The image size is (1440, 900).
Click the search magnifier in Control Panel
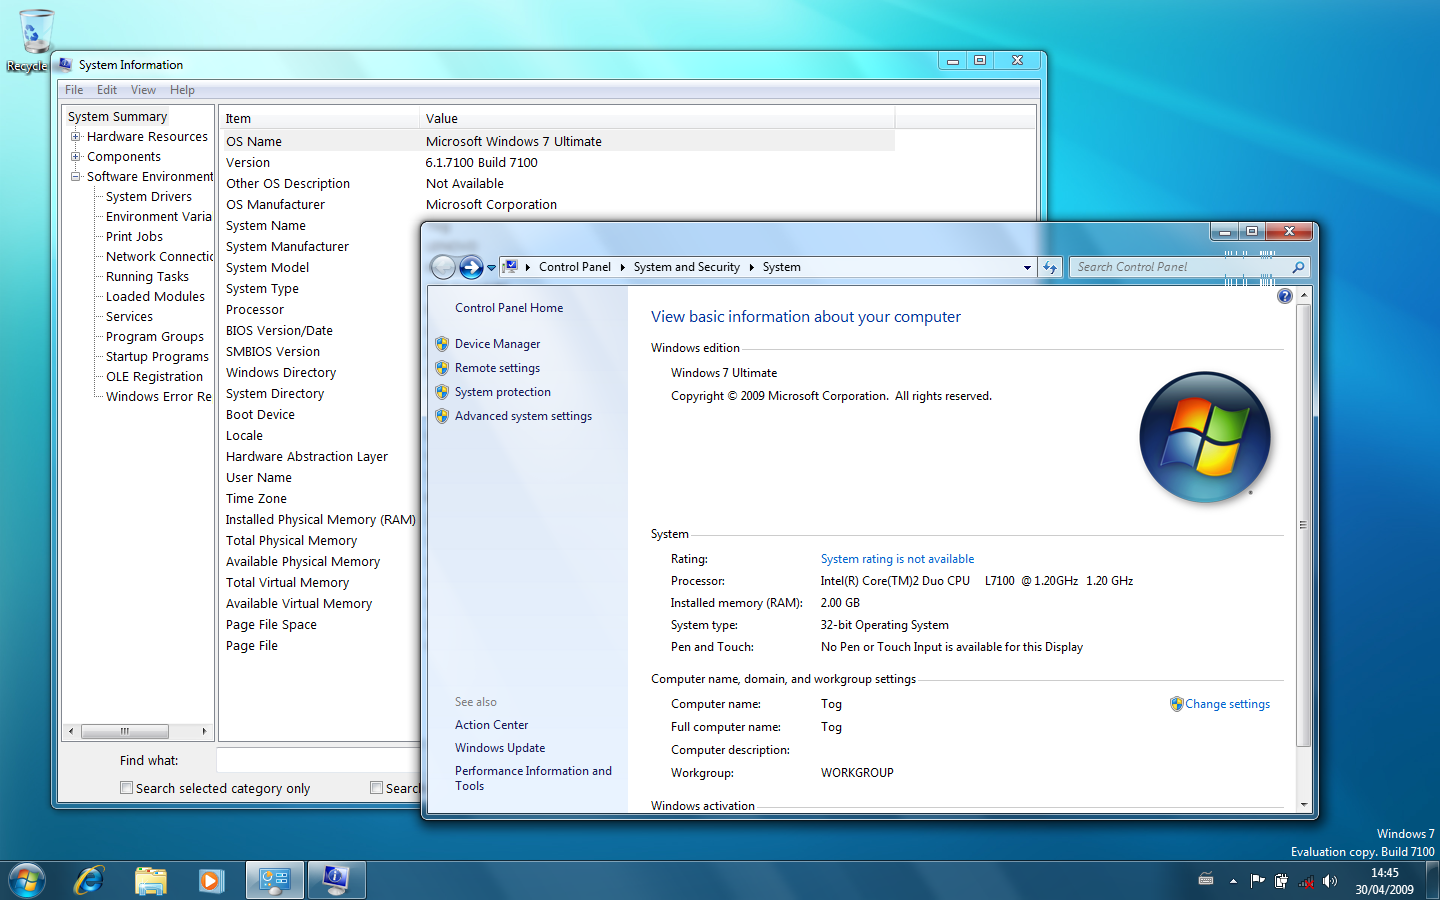[x=1298, y=267]
